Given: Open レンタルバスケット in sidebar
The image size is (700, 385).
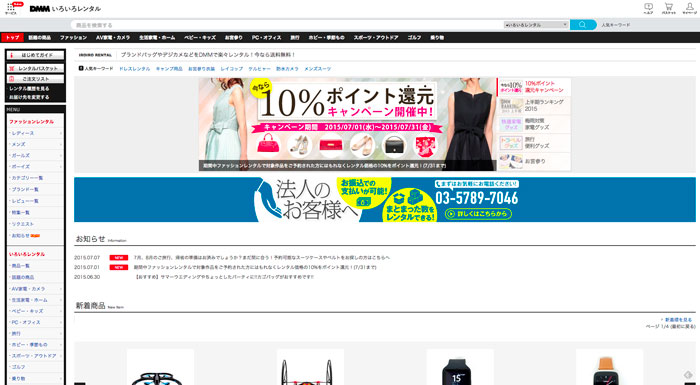Looking at the screenshot, I should [35, 68].
